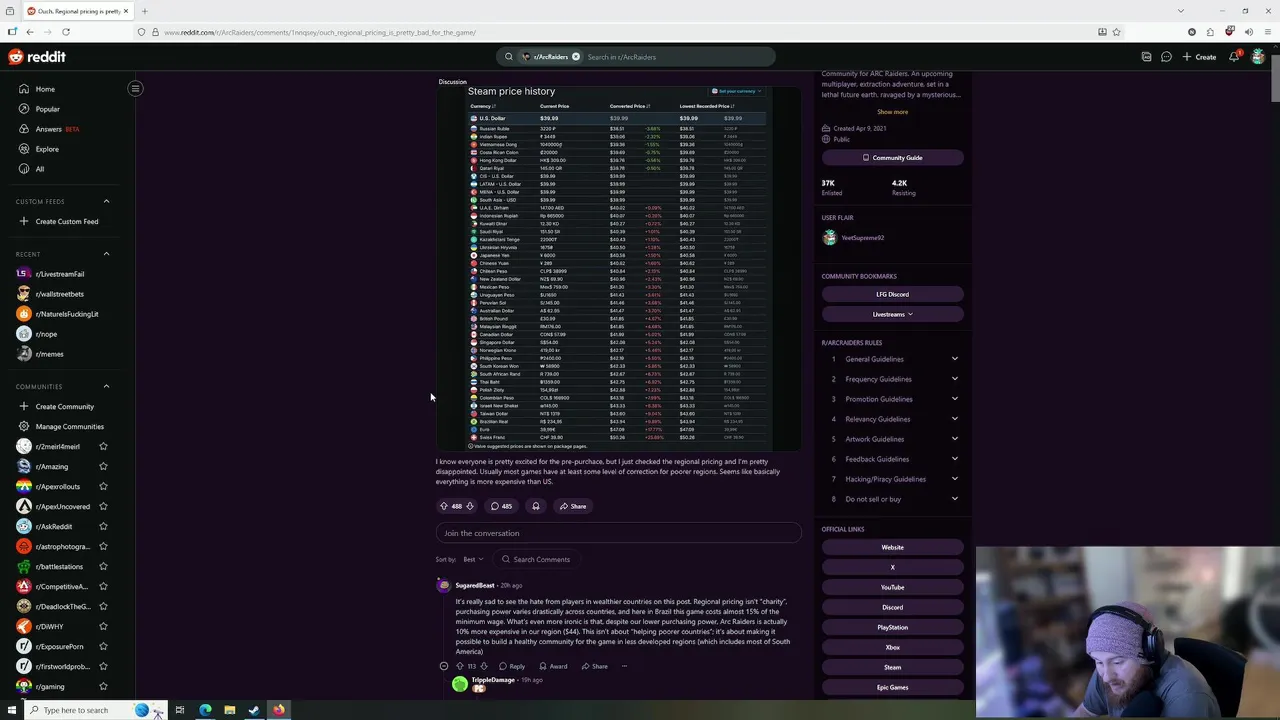Image resolution: width=1280 pixels, height=720 pixels.
Task: Open the Reddit logo home link
Action: (x=37, y=57)
